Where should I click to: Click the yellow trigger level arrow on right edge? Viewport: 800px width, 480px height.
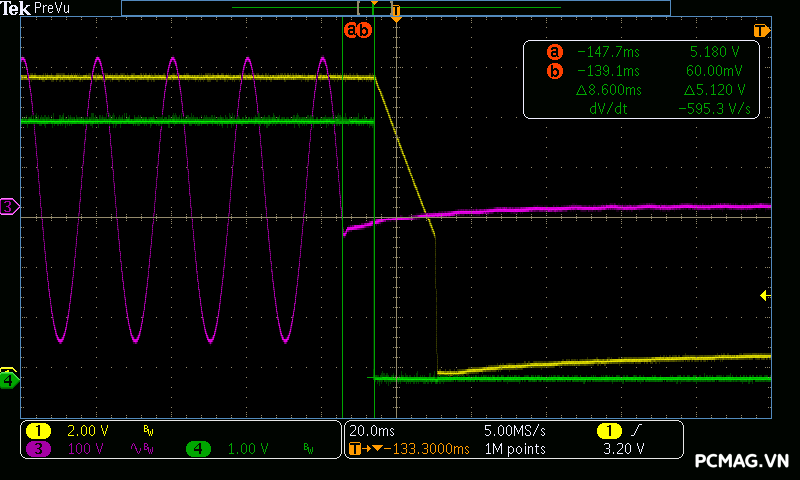765,295
